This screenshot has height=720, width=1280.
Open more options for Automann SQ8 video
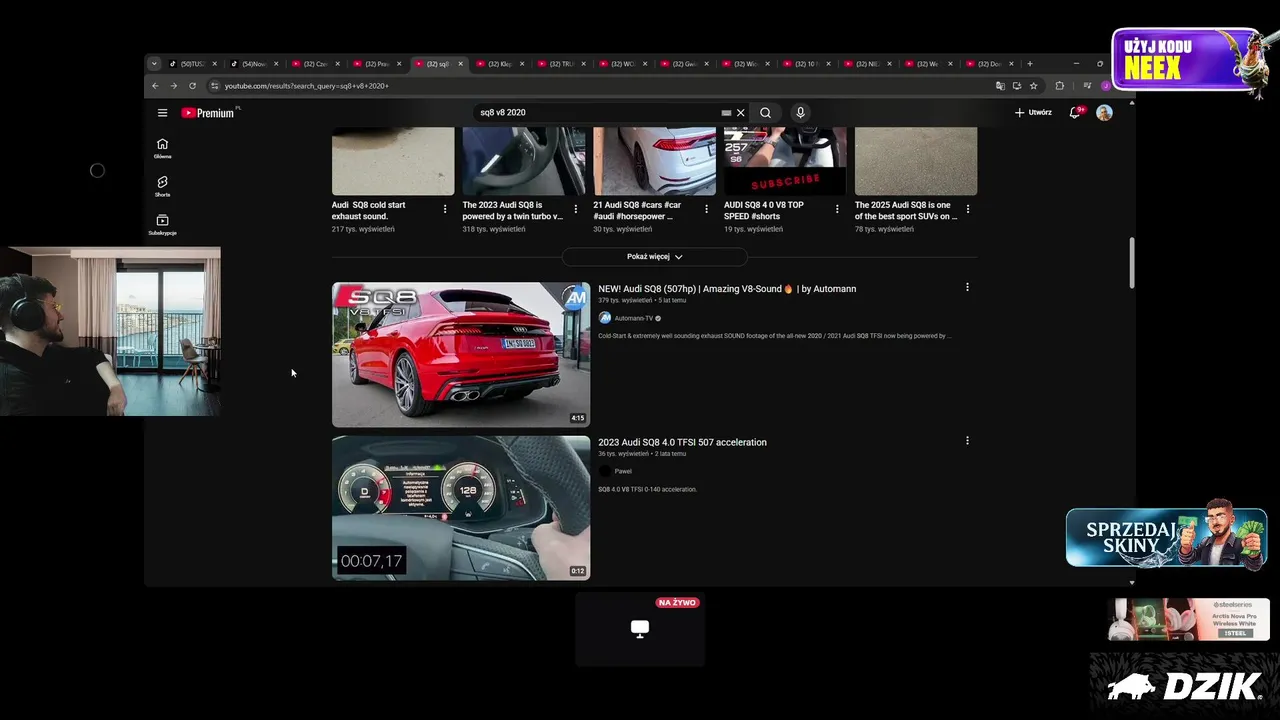coord(967,287)
